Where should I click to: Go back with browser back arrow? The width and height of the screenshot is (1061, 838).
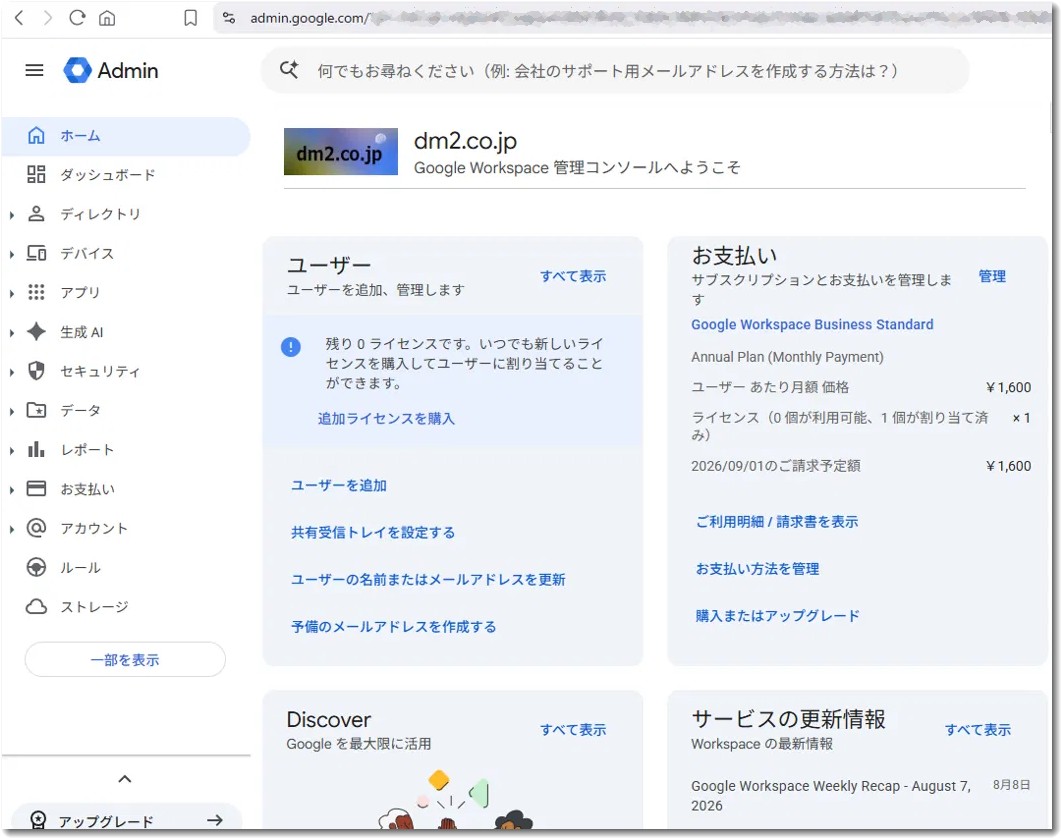(19, 18)
